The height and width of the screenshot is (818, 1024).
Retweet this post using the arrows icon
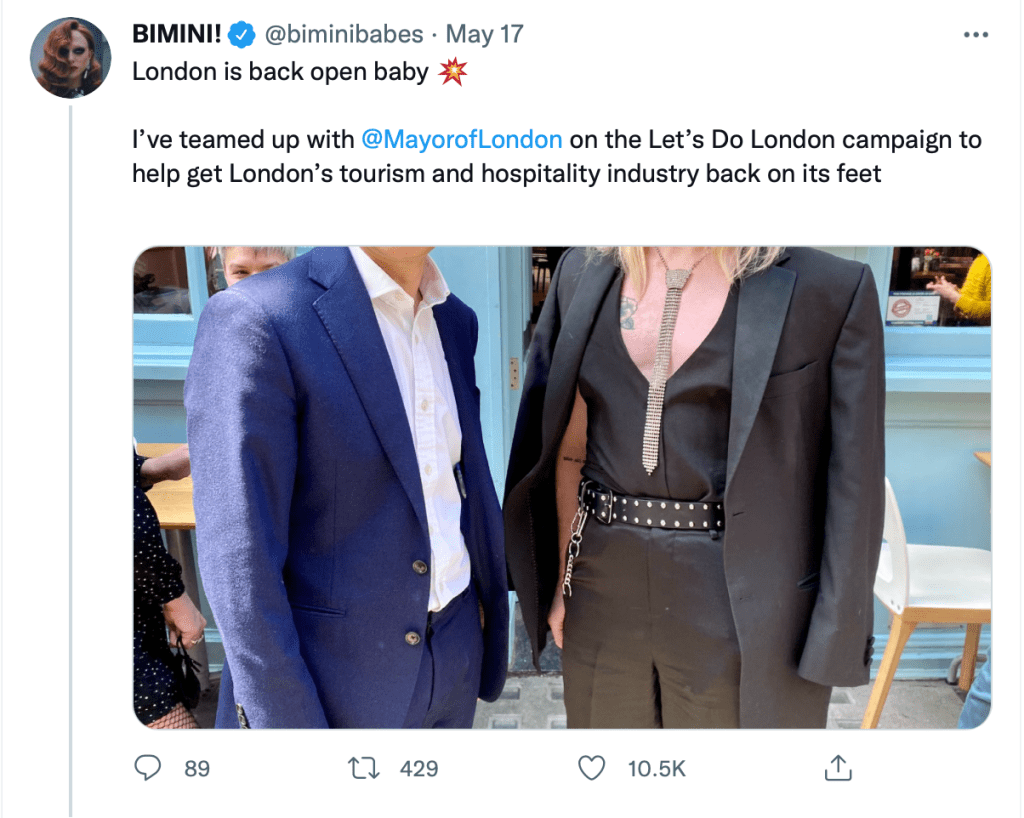363,767
